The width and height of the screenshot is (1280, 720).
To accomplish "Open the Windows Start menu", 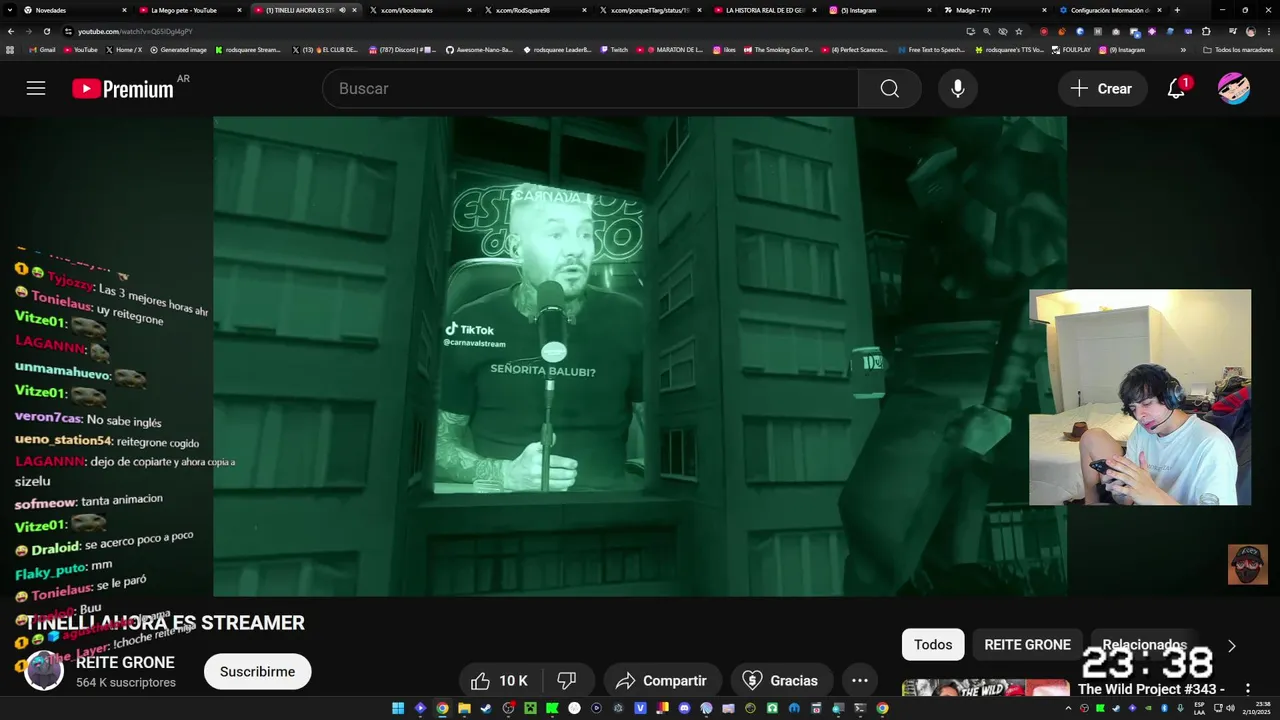I will click(x=398, y=708).
